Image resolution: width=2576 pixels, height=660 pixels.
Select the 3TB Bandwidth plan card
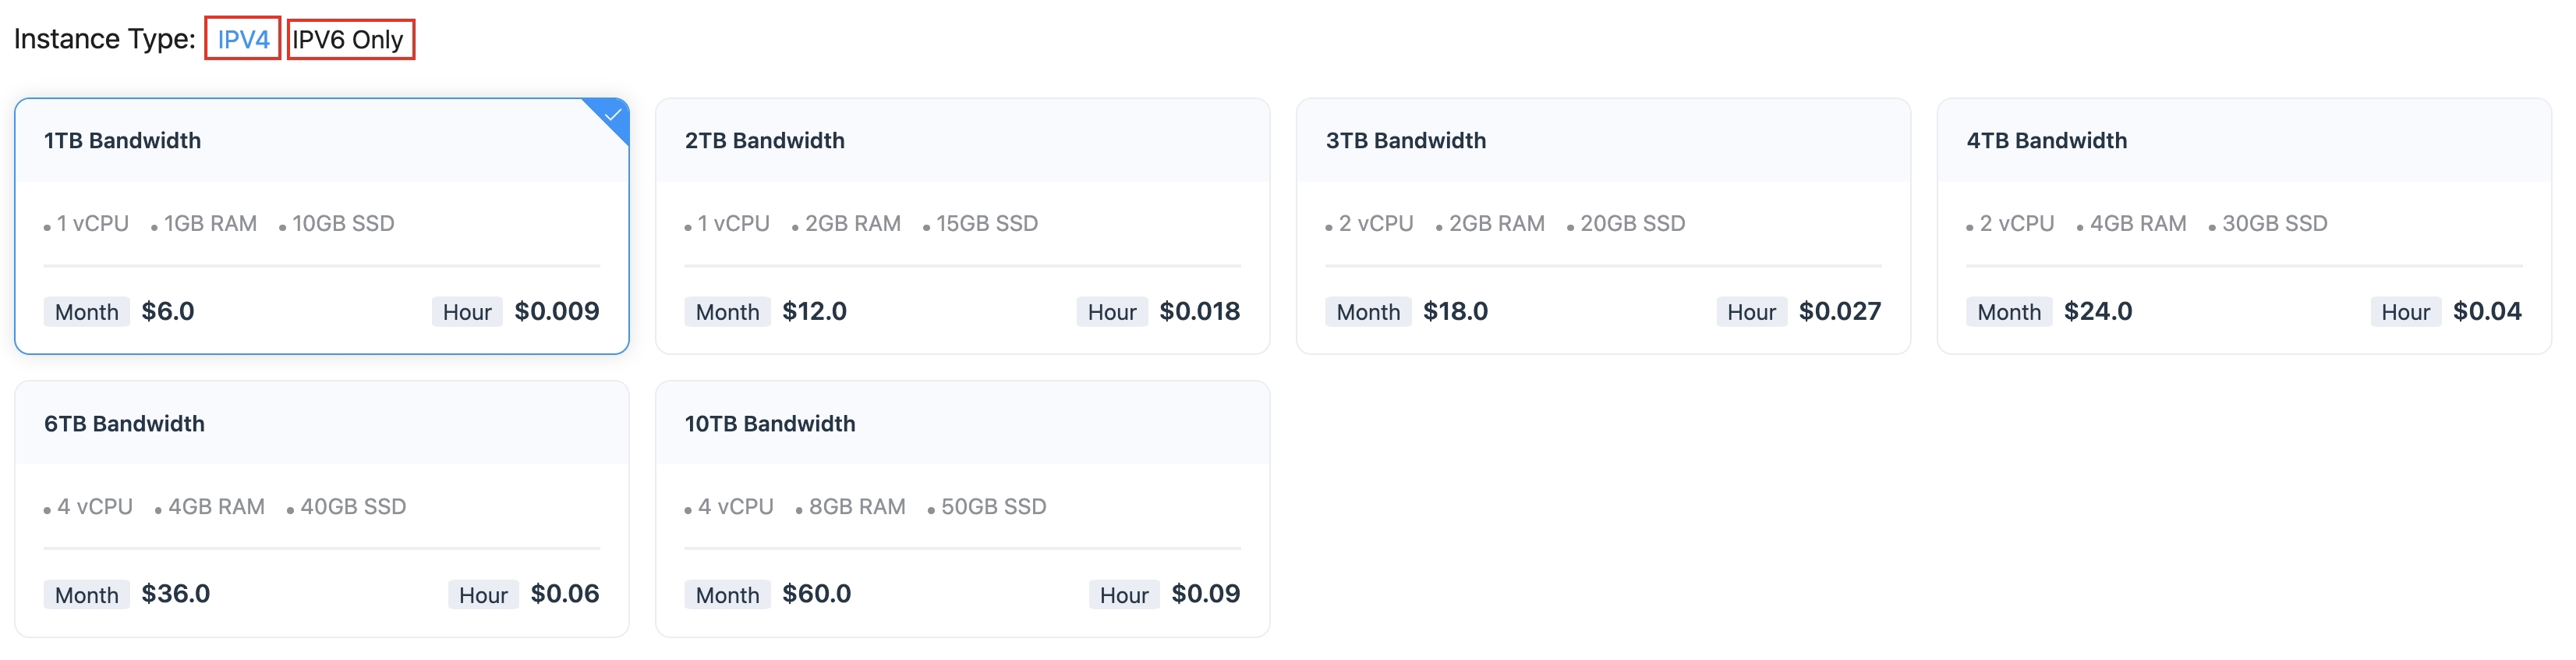click(x=1600, y=225)
